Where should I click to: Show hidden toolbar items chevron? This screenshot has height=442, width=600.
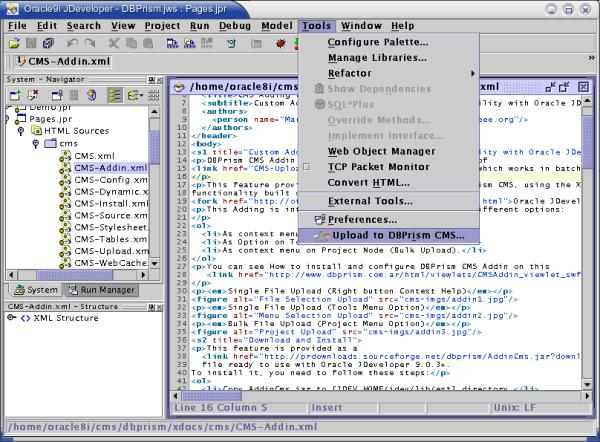(x=592, y=57)
